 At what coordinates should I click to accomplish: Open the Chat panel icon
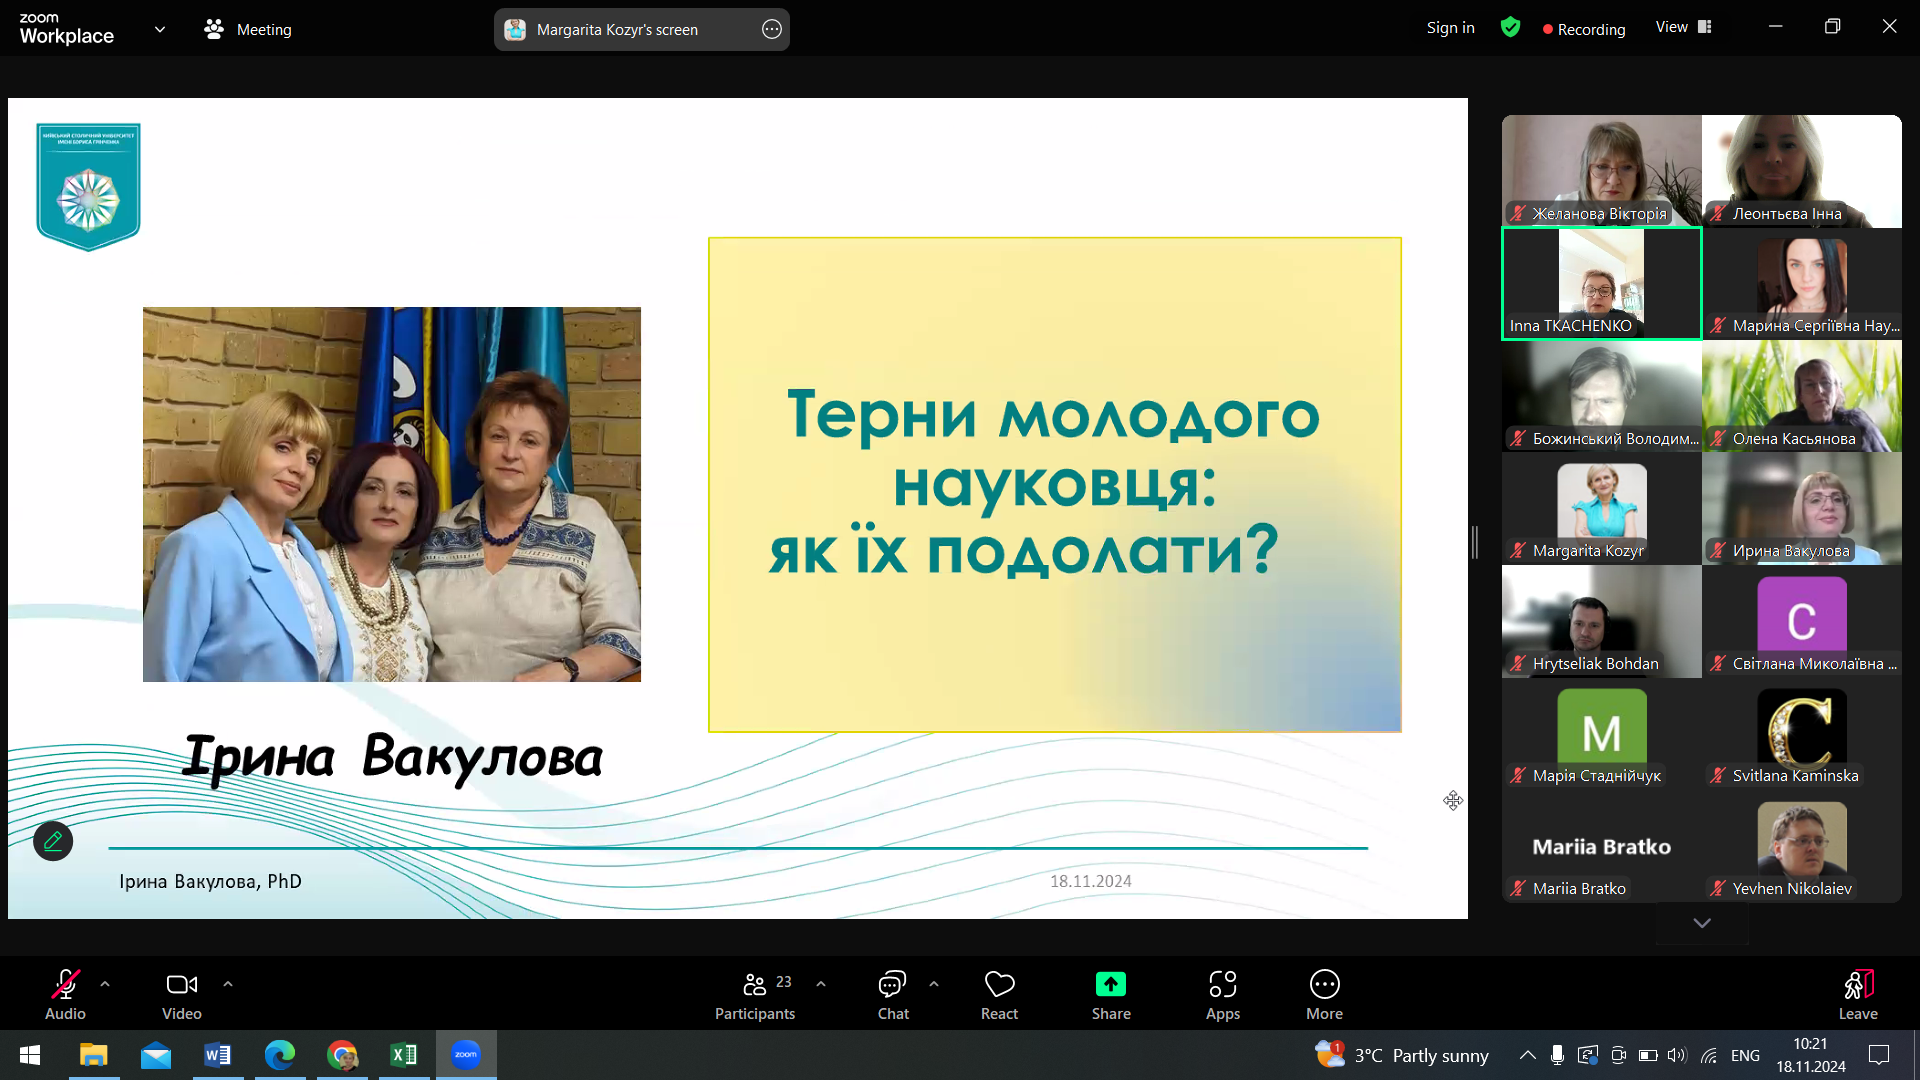tap(892, 985)
